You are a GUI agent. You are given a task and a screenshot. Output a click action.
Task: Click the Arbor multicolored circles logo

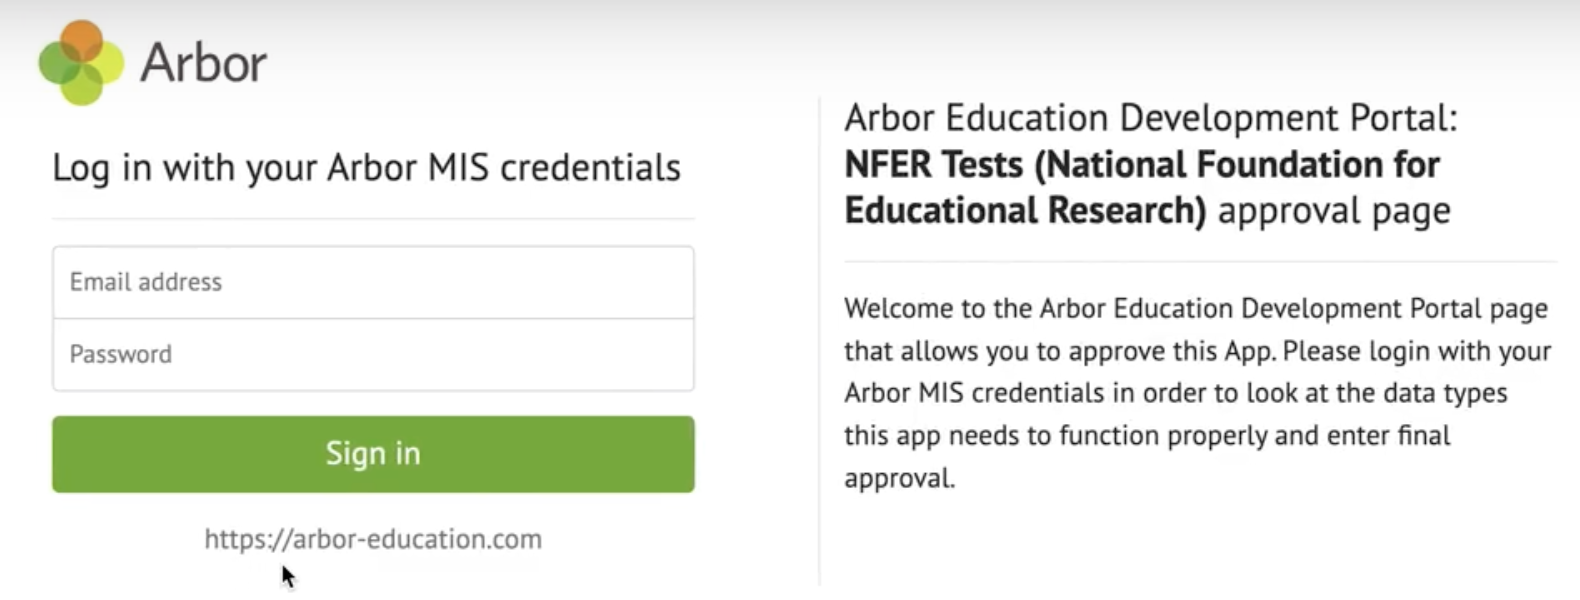coord(81,63)
